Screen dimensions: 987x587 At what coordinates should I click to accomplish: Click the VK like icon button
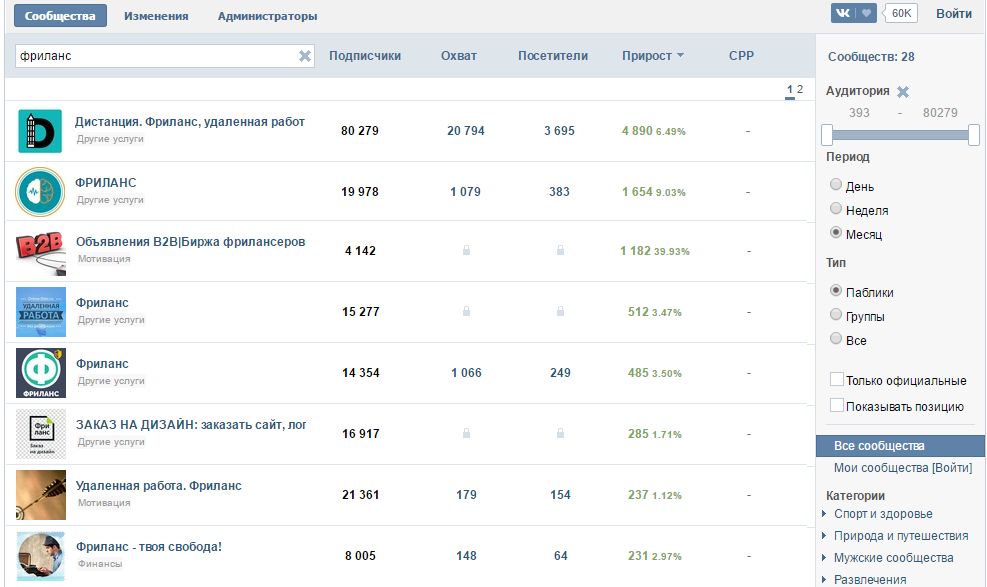point(854,13)
